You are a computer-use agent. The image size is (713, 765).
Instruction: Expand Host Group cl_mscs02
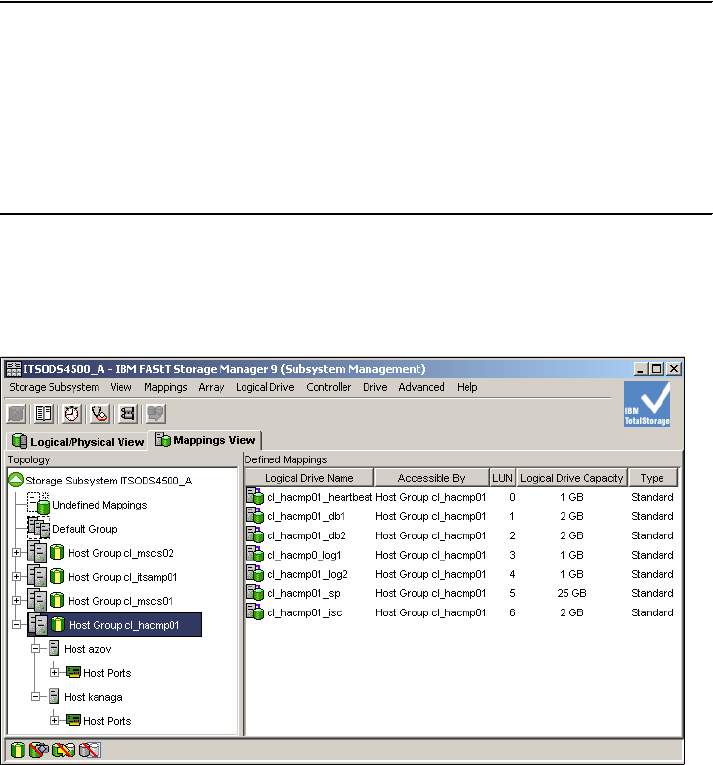pos(17,553)
